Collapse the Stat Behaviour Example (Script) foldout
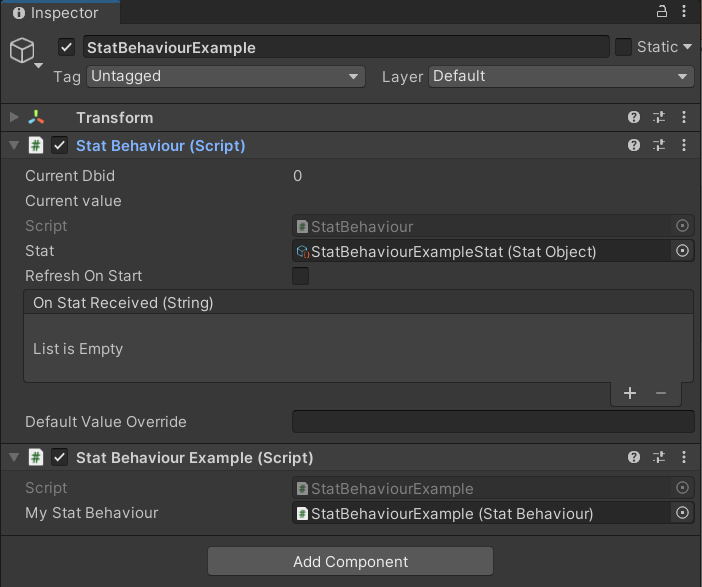This screenshot has height=587, width=702. point(14,457)
